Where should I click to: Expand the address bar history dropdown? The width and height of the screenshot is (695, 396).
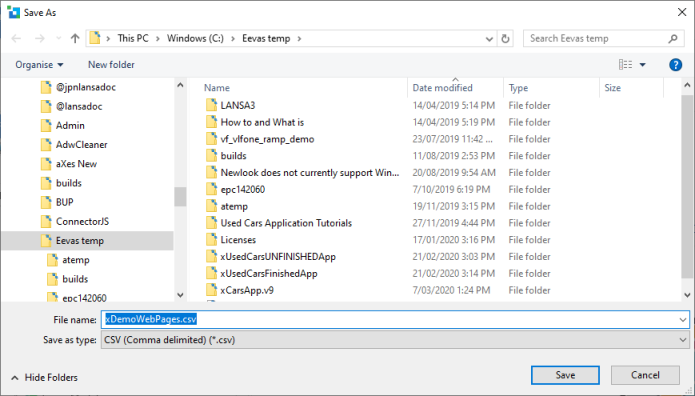click(489, 39)
